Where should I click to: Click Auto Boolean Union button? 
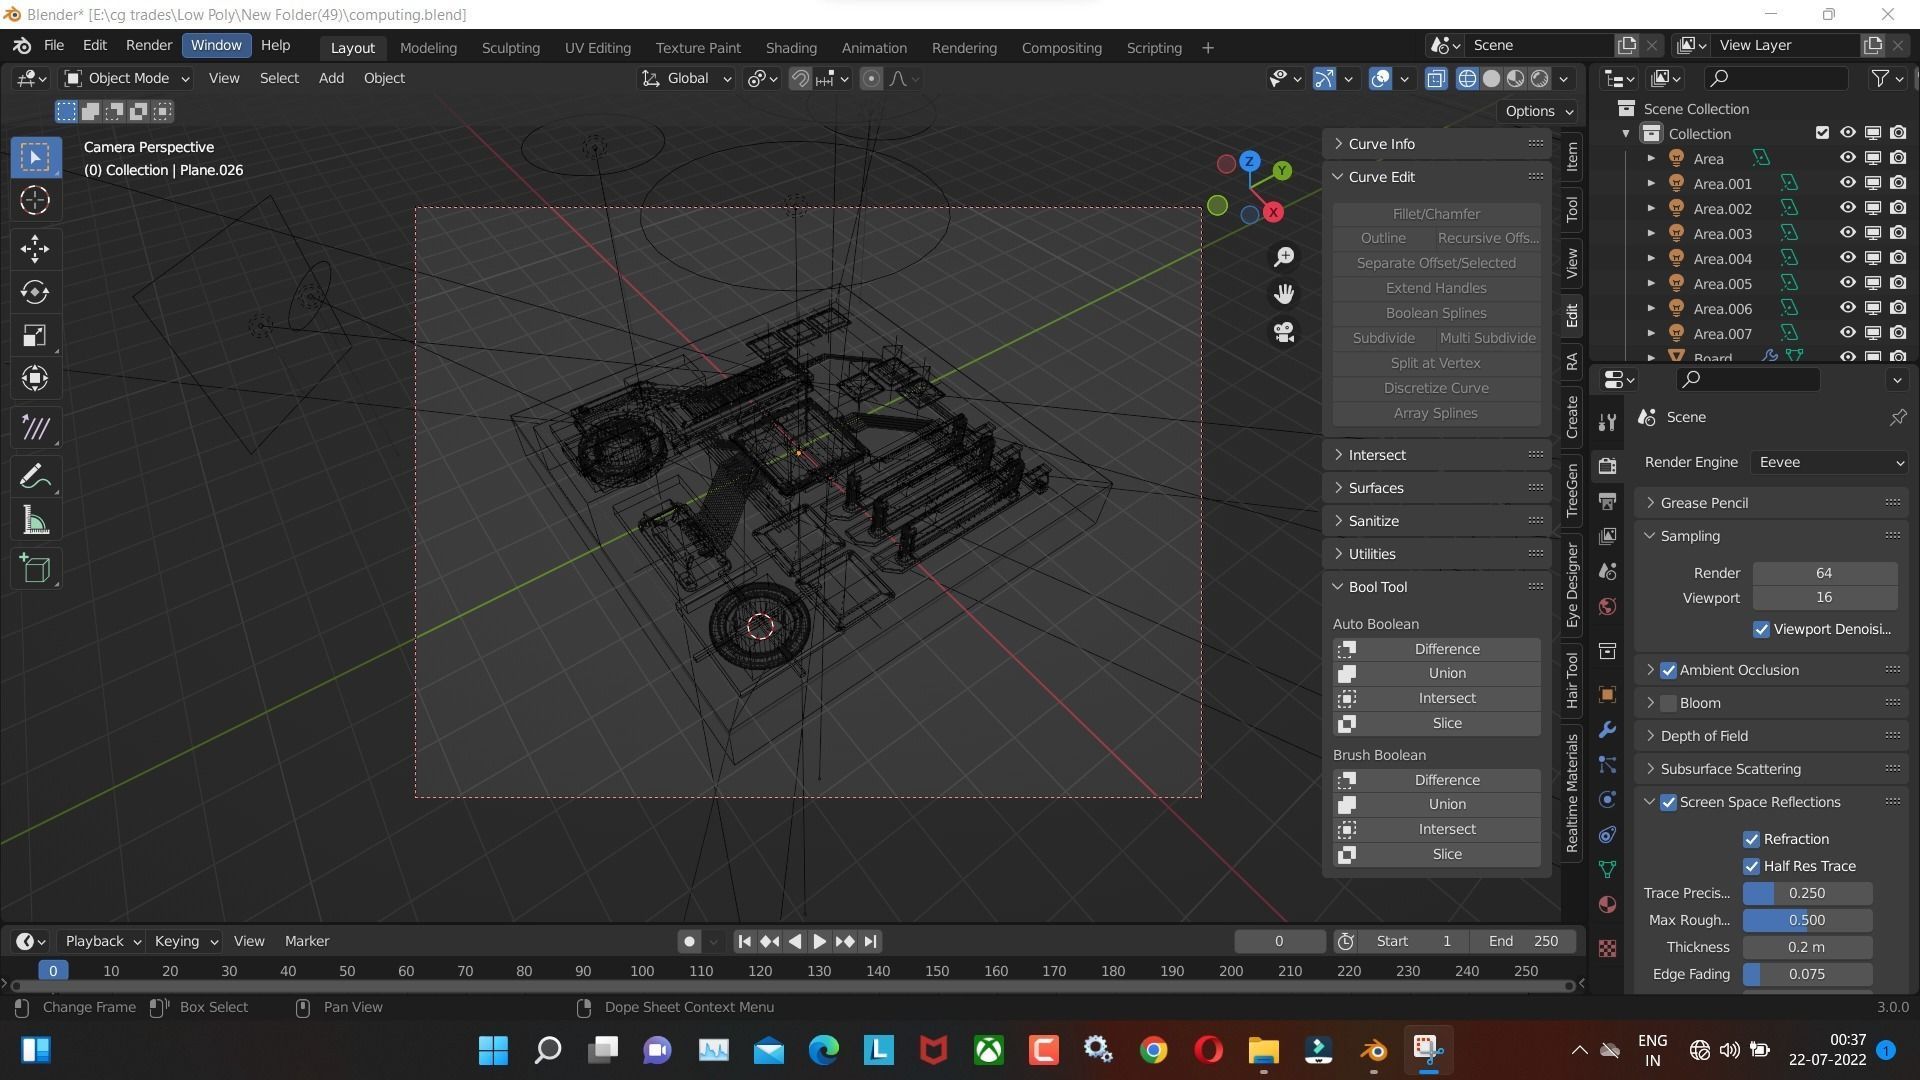[x=1437, y=673]
